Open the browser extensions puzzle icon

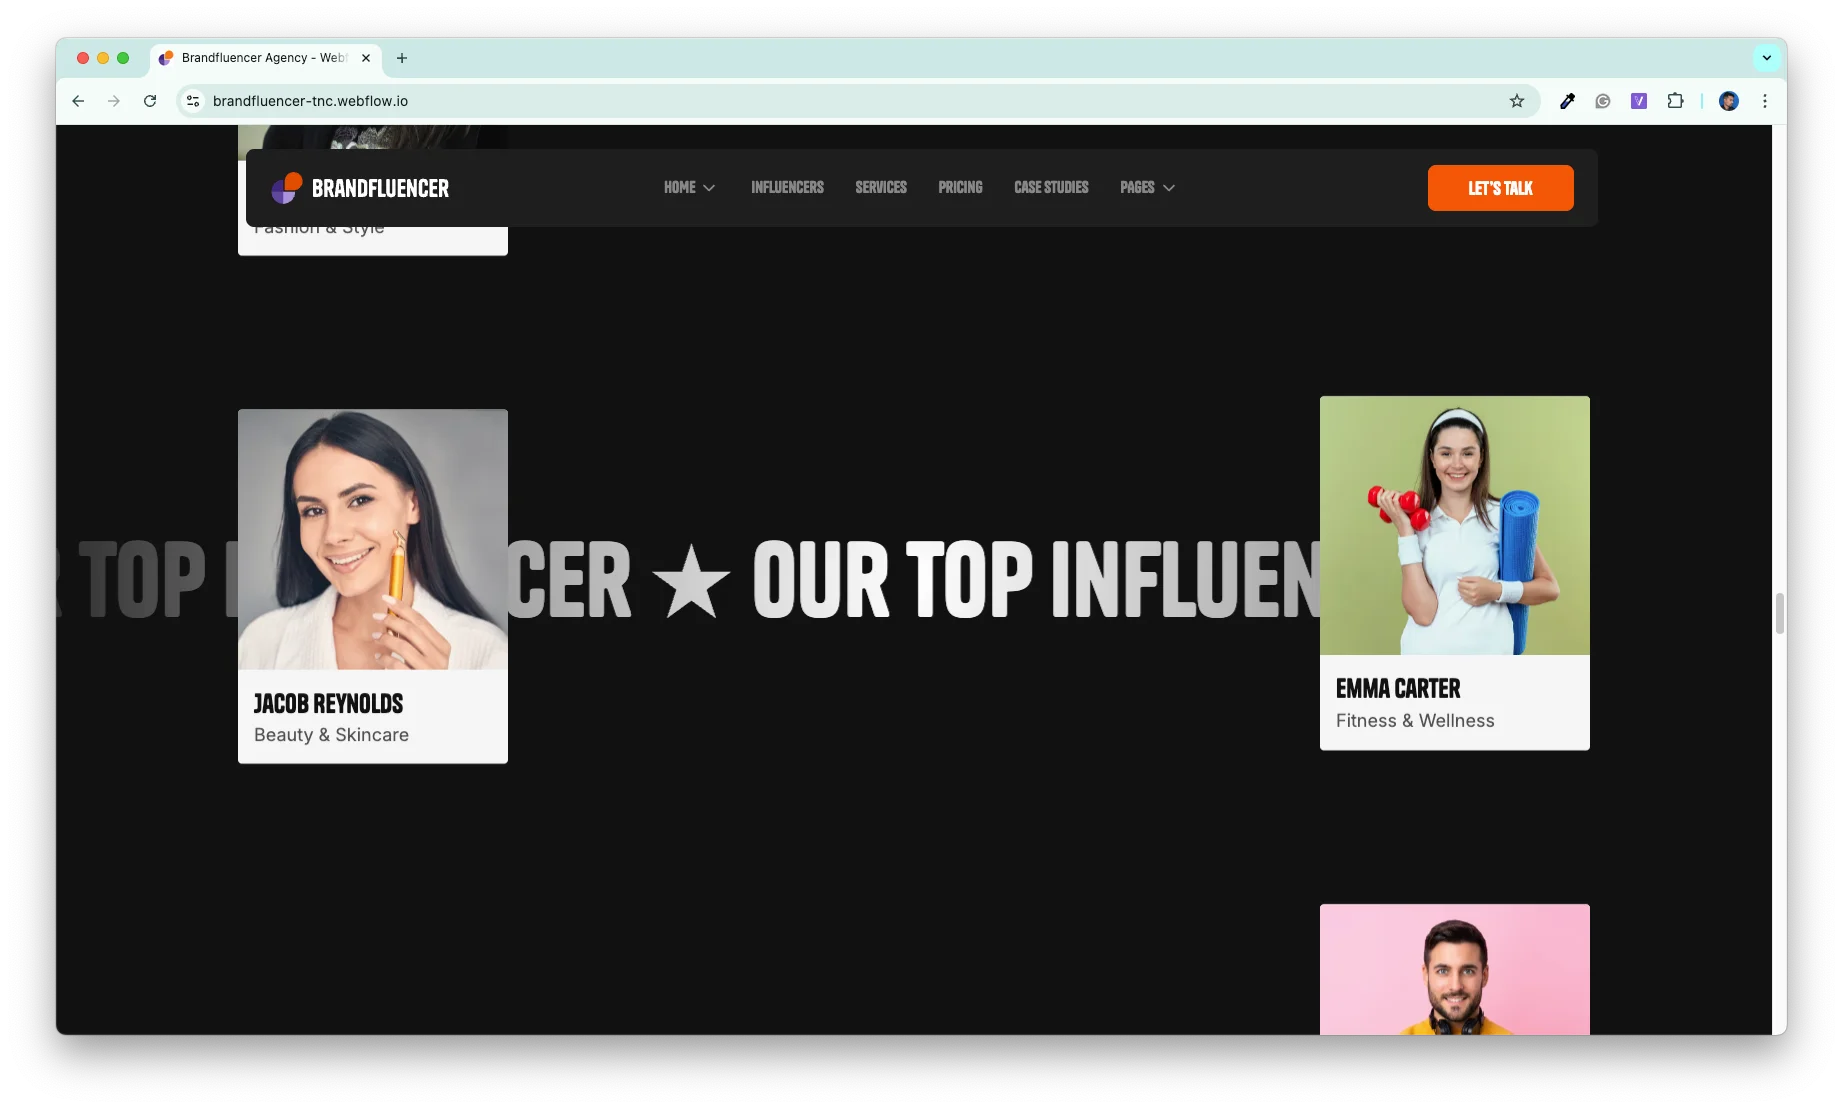point(1675,101)
